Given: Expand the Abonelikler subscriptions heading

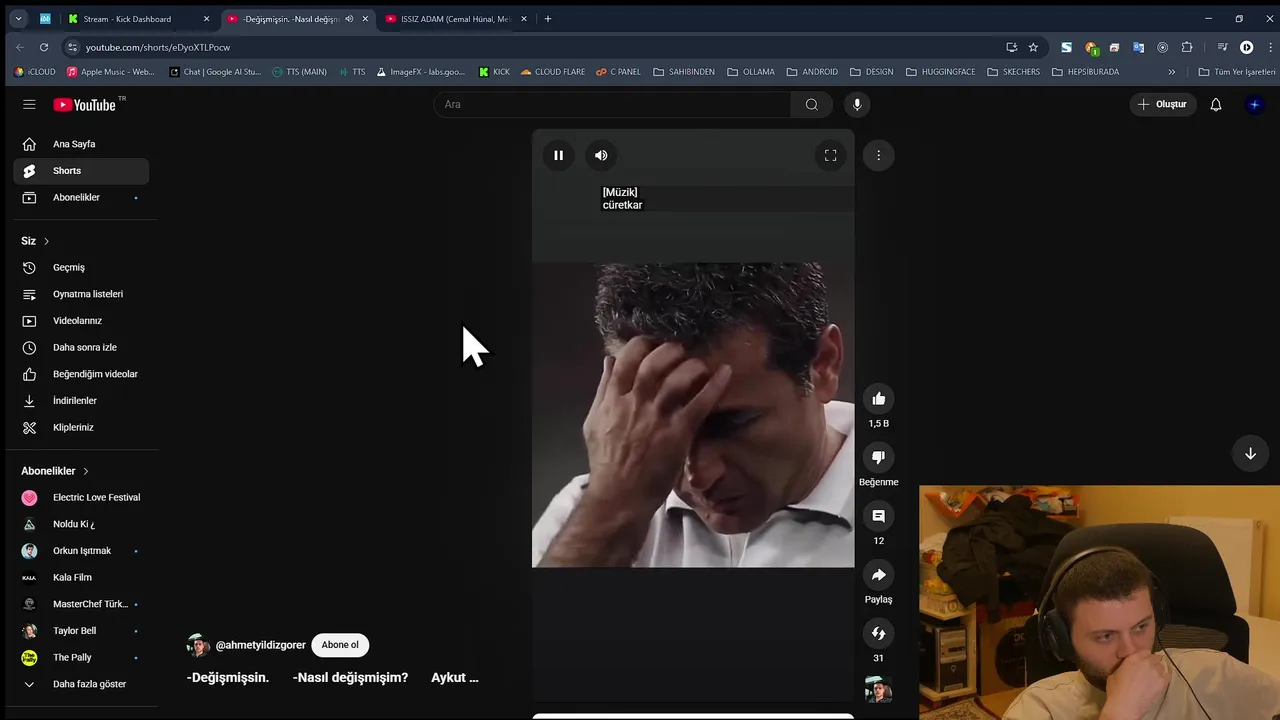Looking at the screenshot, I should tap(55, 471).
